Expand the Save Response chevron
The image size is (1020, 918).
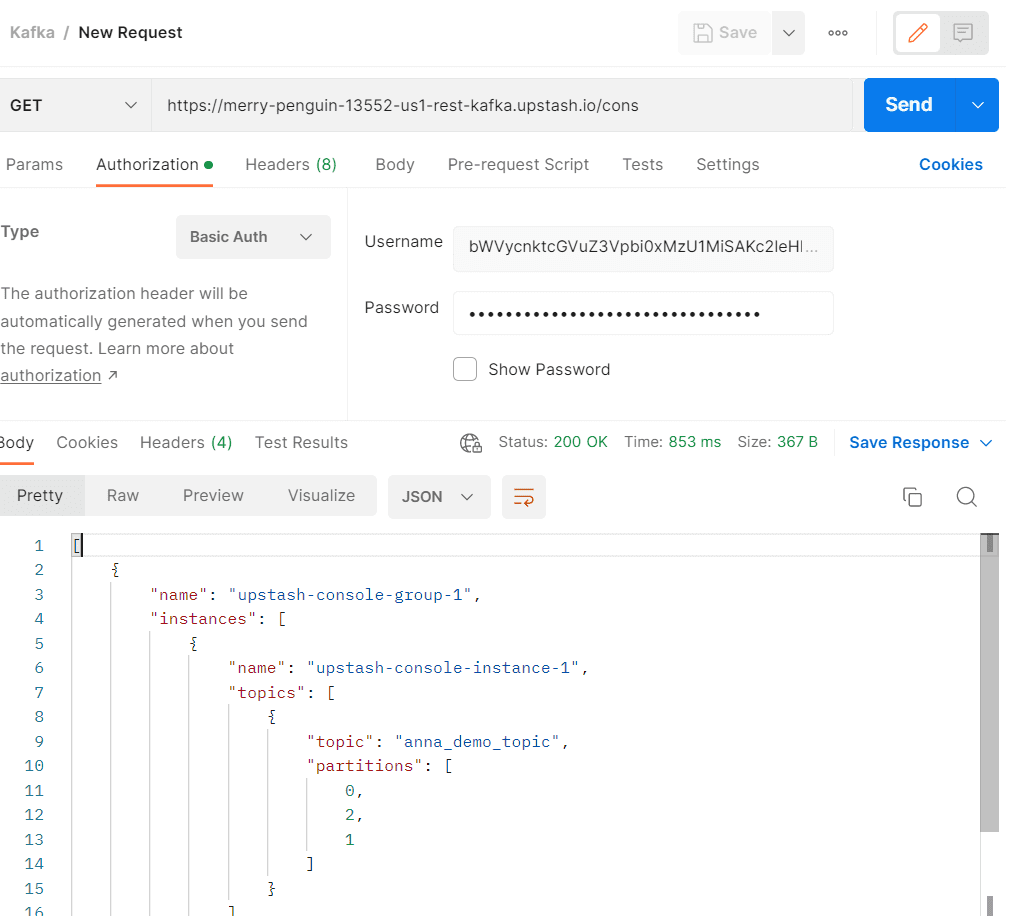pos(986,442)
